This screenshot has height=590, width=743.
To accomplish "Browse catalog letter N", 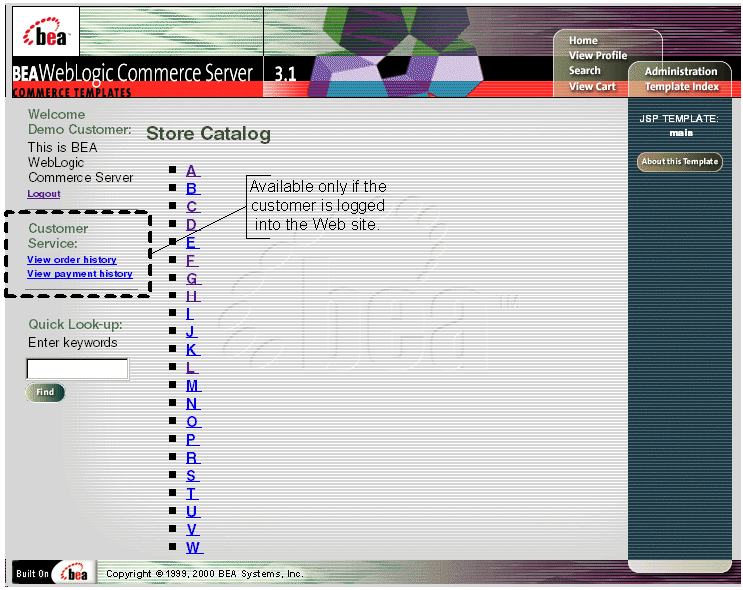I will click(x=192, y=404).
